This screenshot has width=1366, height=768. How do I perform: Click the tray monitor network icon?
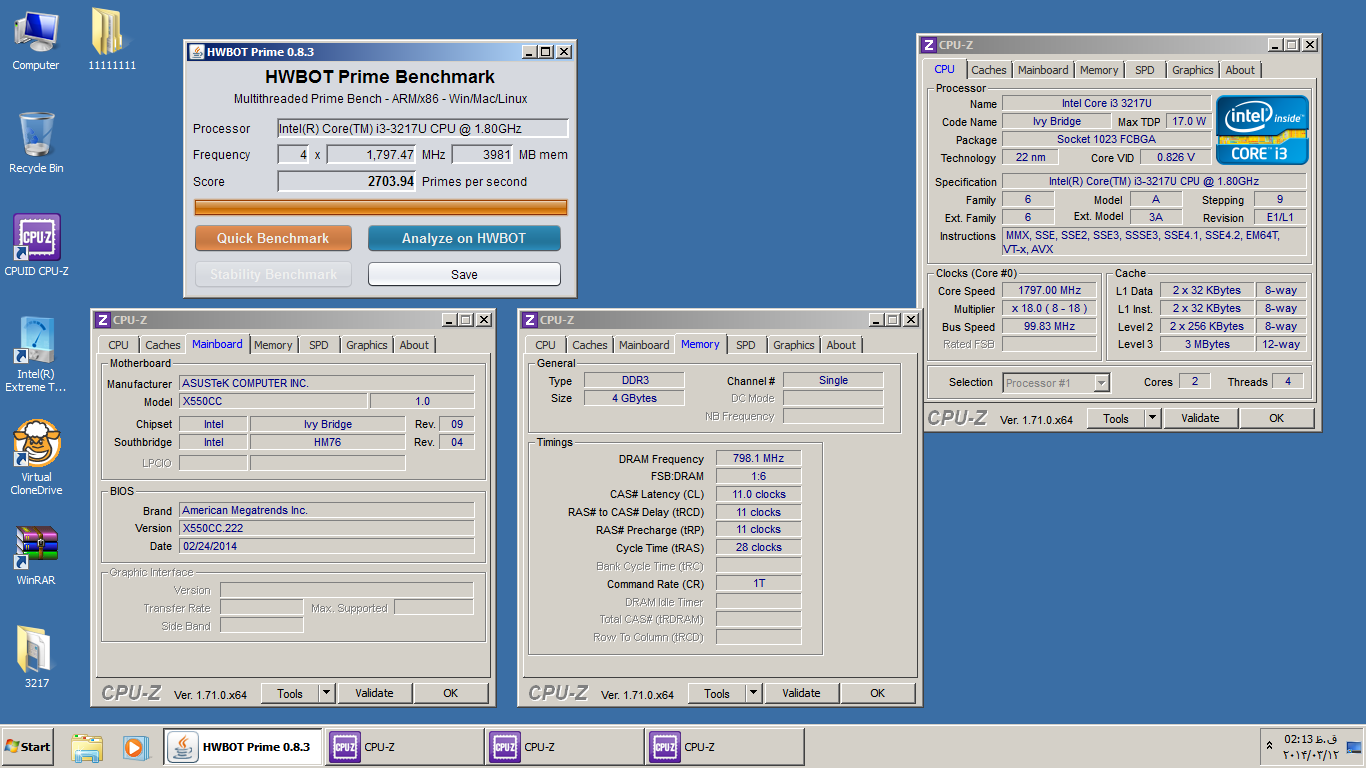tap(1353, 746)
